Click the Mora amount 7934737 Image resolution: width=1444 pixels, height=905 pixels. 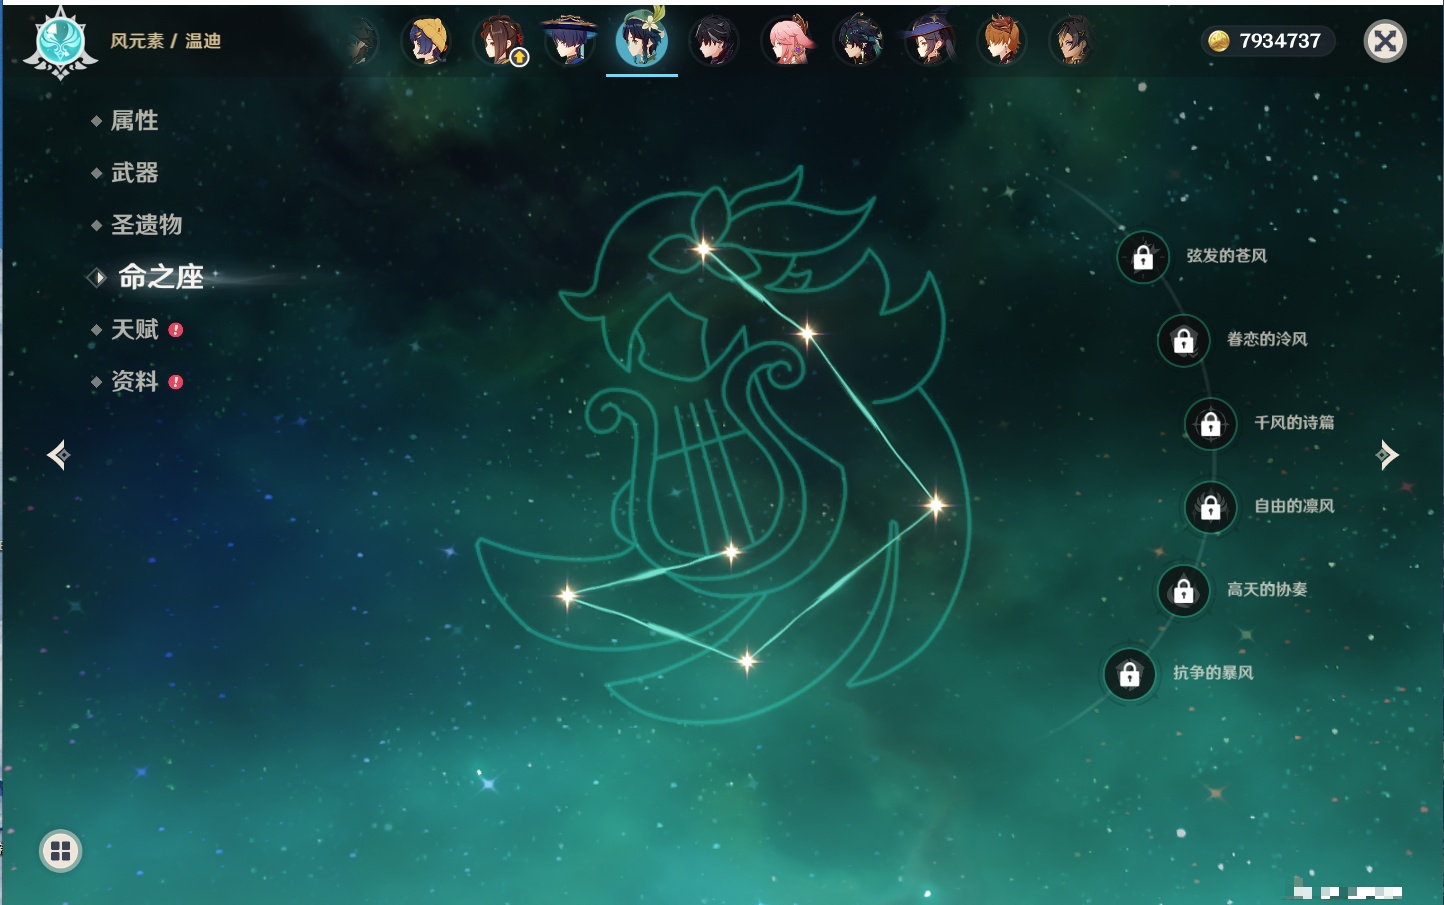pos(1280,41)
